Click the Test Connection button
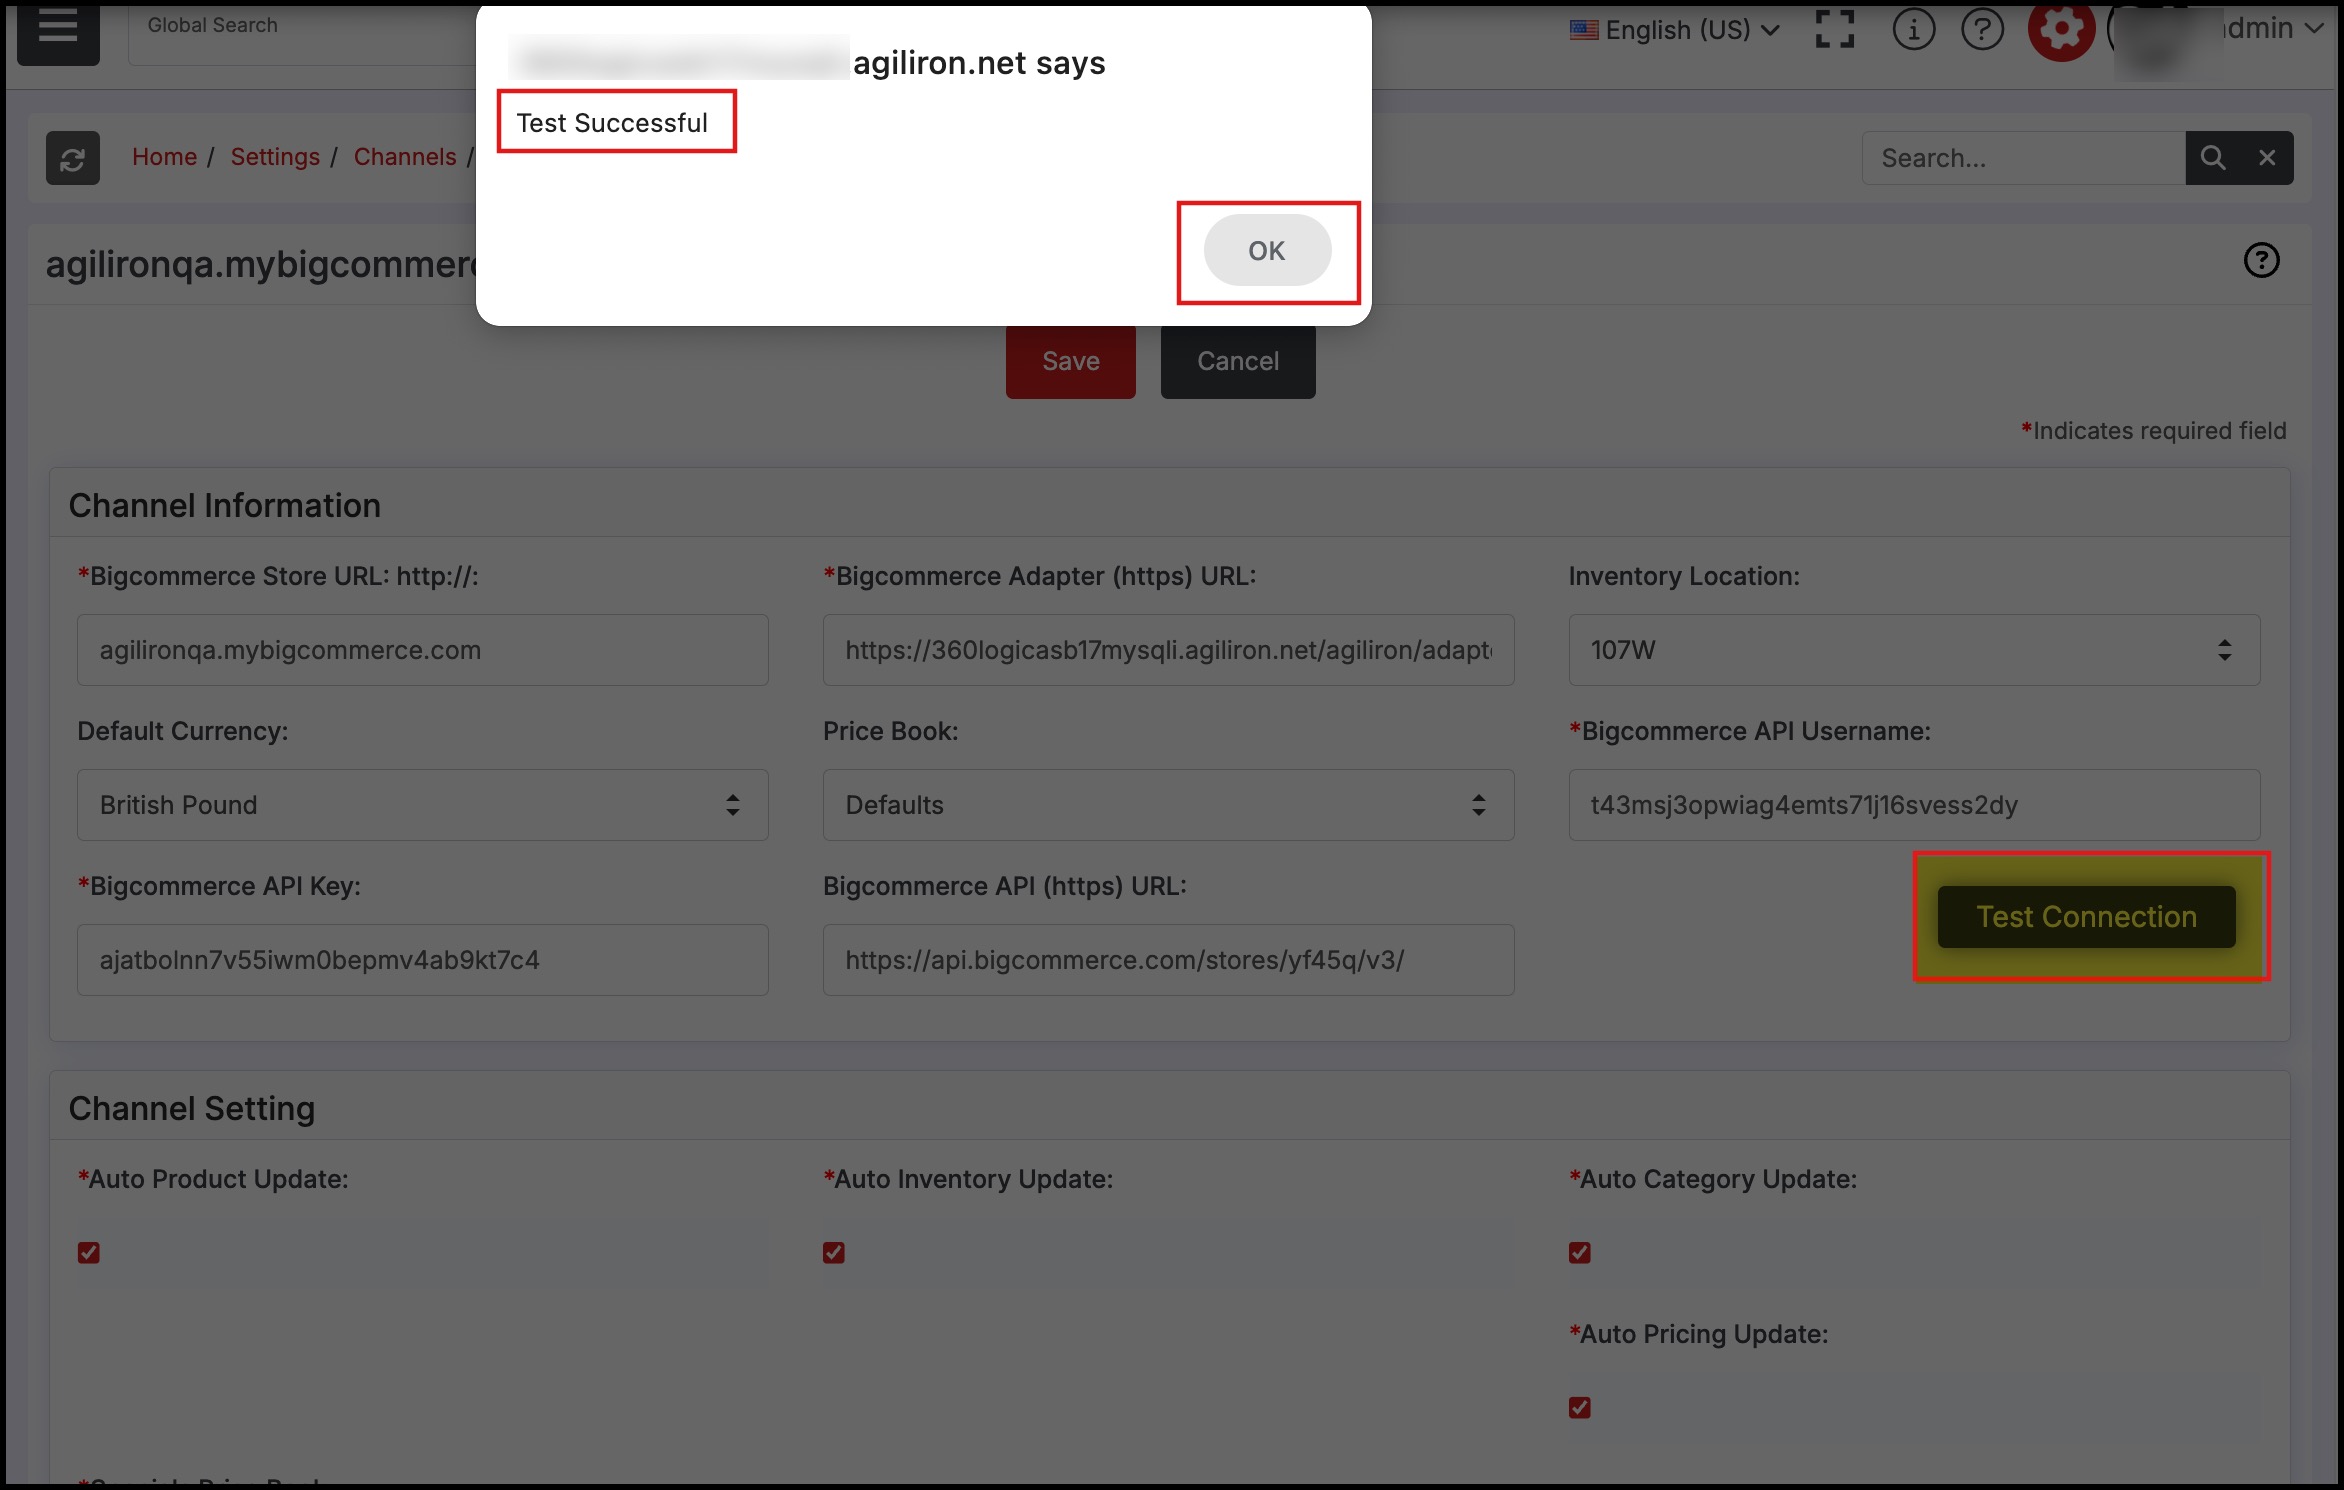This screenshot has width=2344, height=1490. pos(2087,917)
